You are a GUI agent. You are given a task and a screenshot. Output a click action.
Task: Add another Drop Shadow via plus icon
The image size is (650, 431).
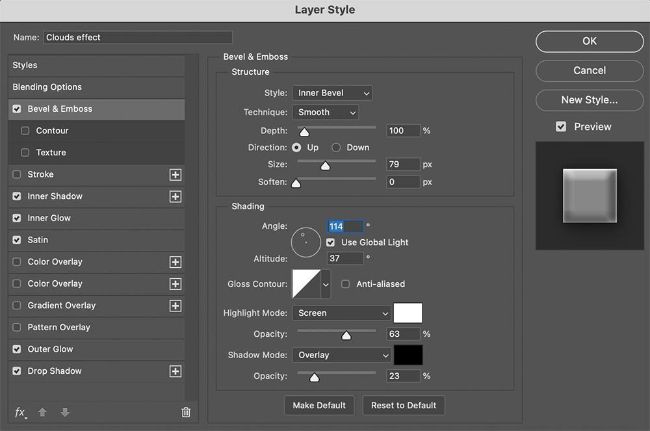(175, 371)
